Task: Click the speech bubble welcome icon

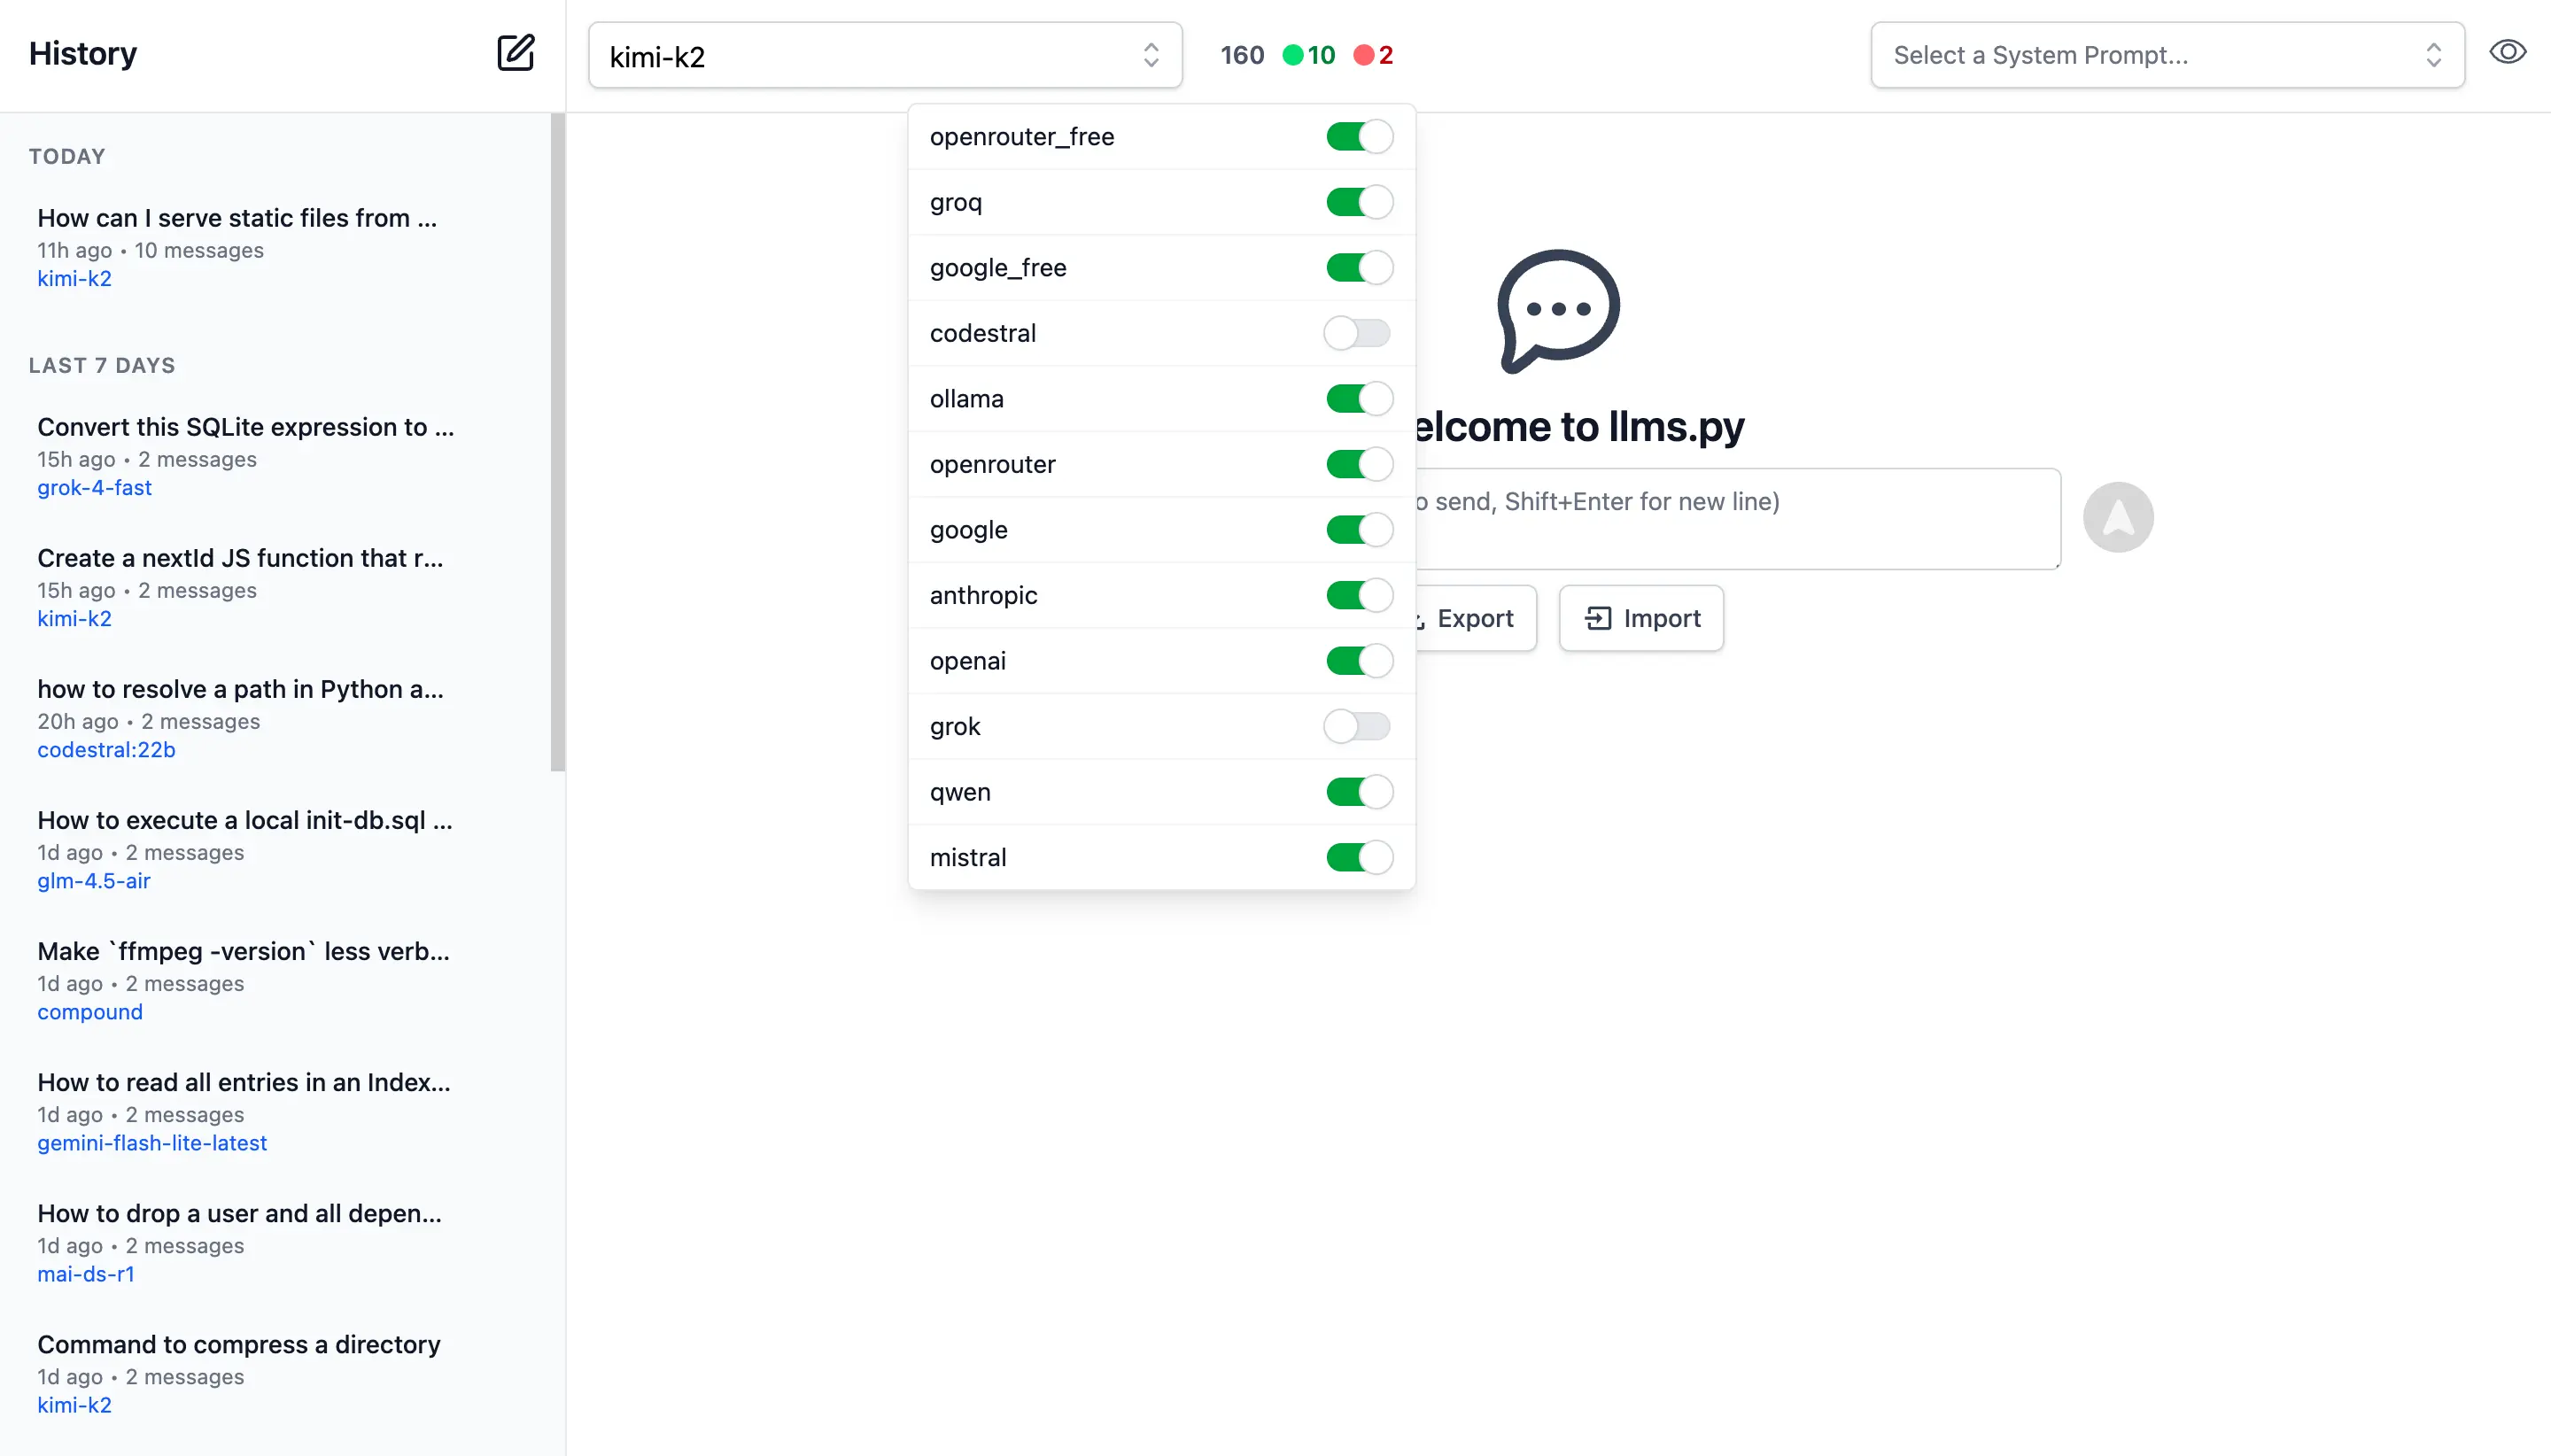Action: click(1558, 311)
